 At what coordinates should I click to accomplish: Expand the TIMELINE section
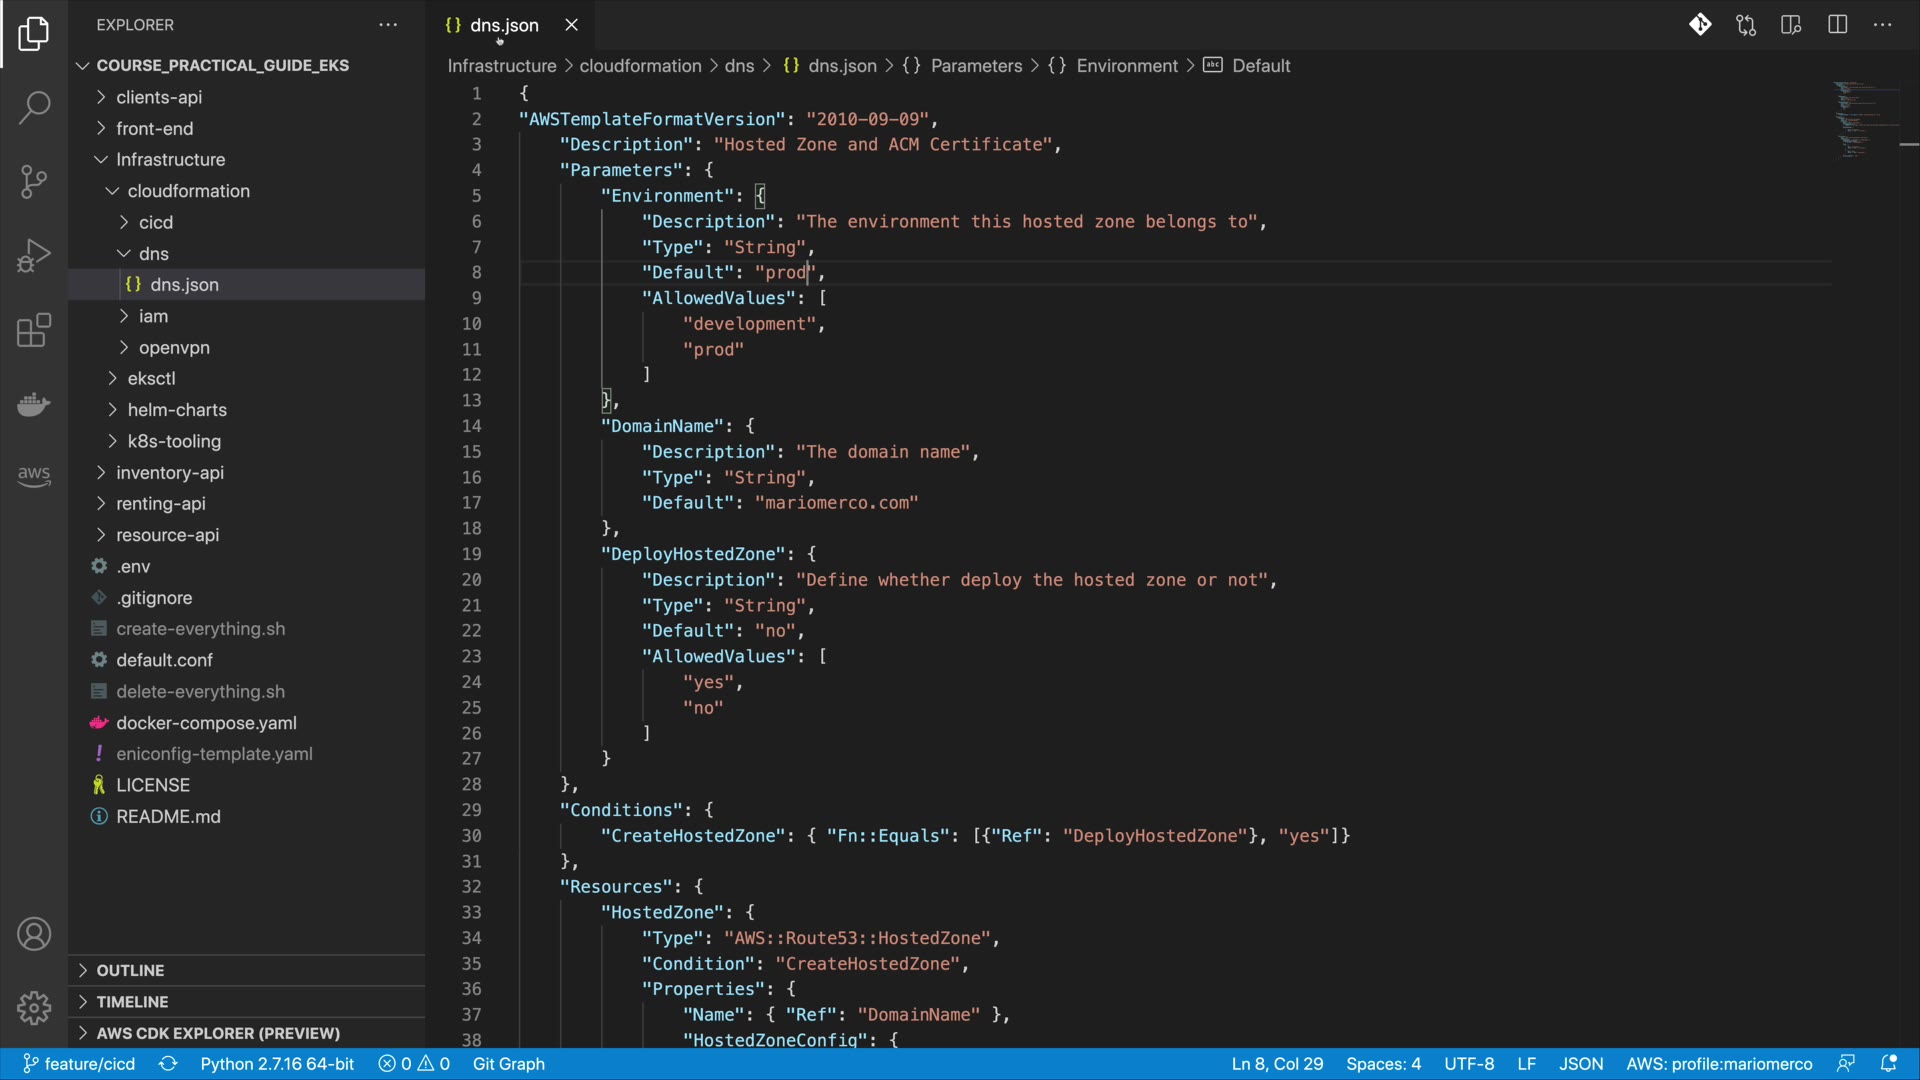coord(132,1001)
